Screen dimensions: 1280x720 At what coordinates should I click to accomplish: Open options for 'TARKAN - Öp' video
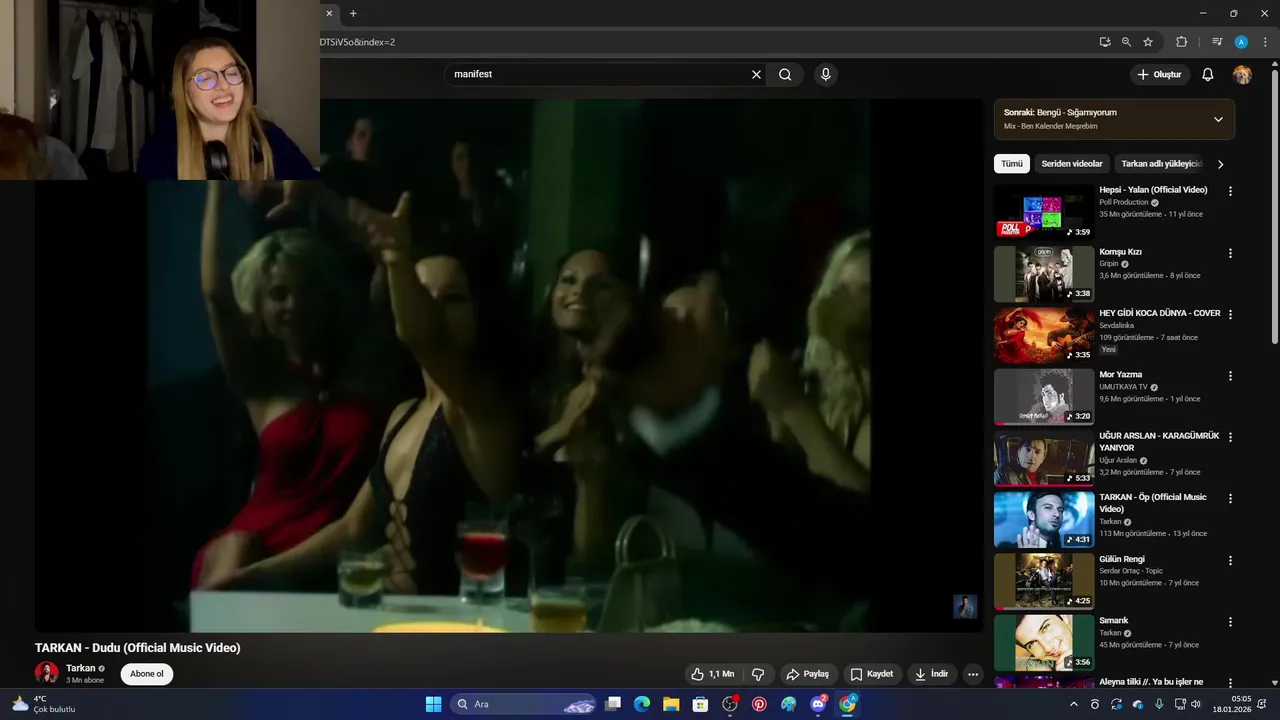(1230, 498)
